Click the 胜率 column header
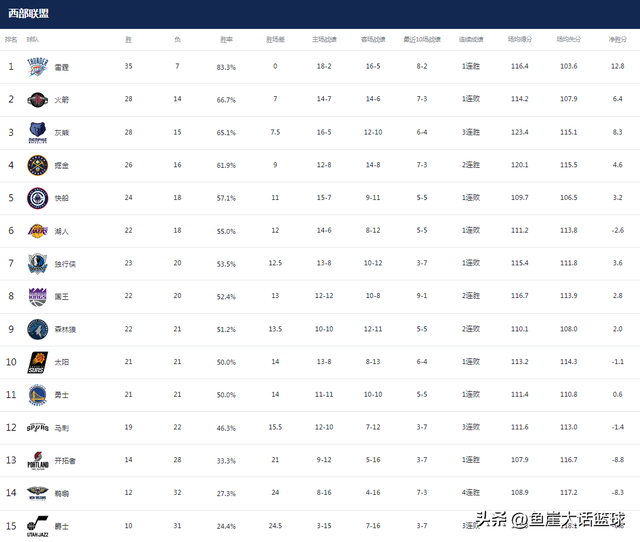Viewport: 640px width, 542px height. (x=226, y=40)
